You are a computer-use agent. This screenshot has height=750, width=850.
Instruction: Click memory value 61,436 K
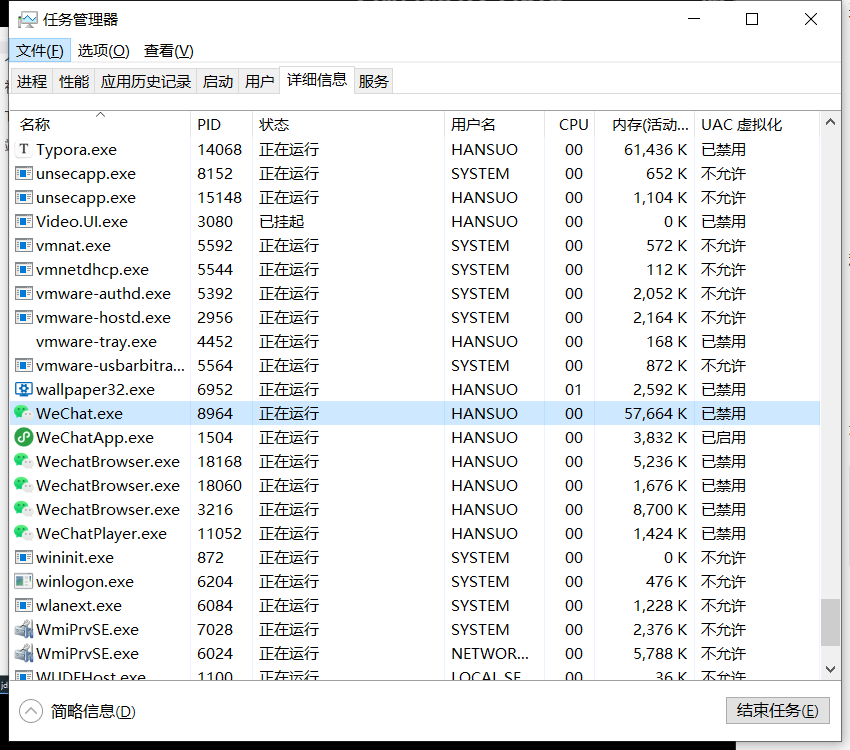point(655,150)
